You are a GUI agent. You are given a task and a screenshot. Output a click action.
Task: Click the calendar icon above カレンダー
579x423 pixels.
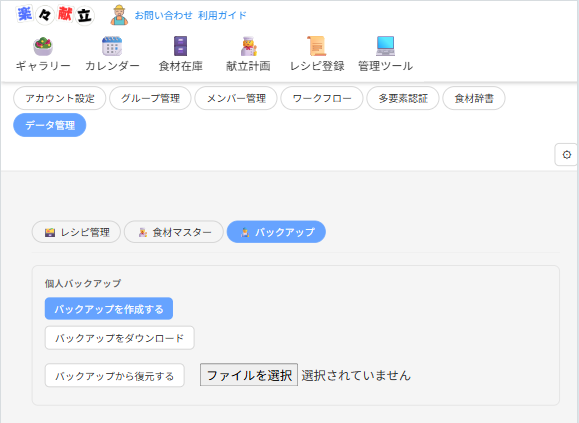[x=112, y=46]
